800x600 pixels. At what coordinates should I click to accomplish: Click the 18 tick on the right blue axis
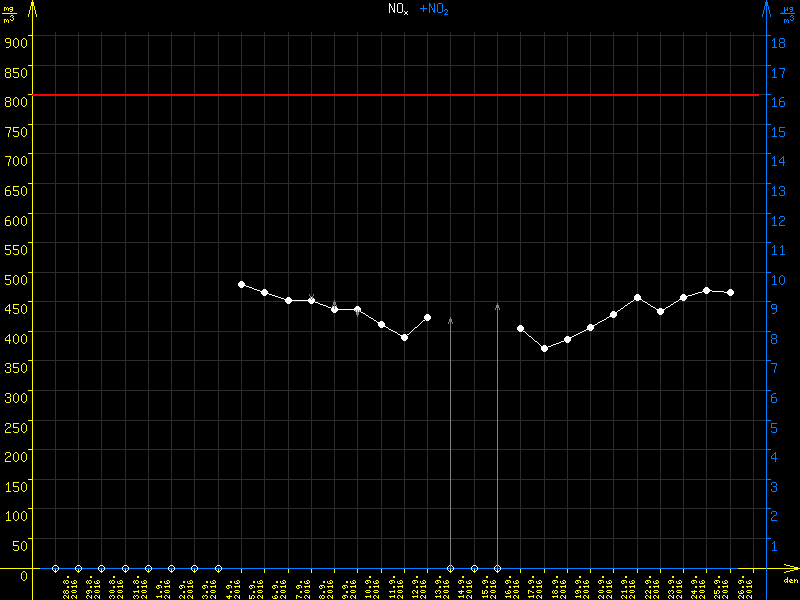(x=778, y=42)
